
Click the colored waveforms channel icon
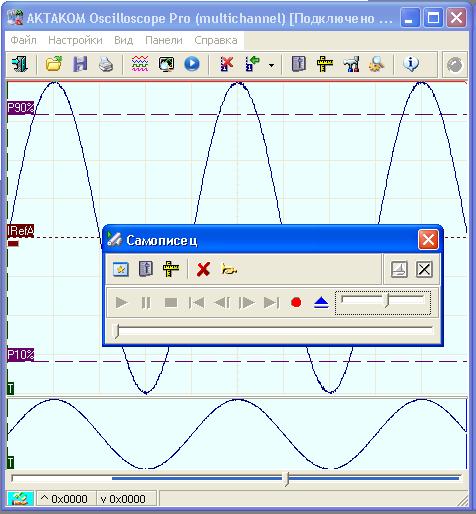point(140,64)
